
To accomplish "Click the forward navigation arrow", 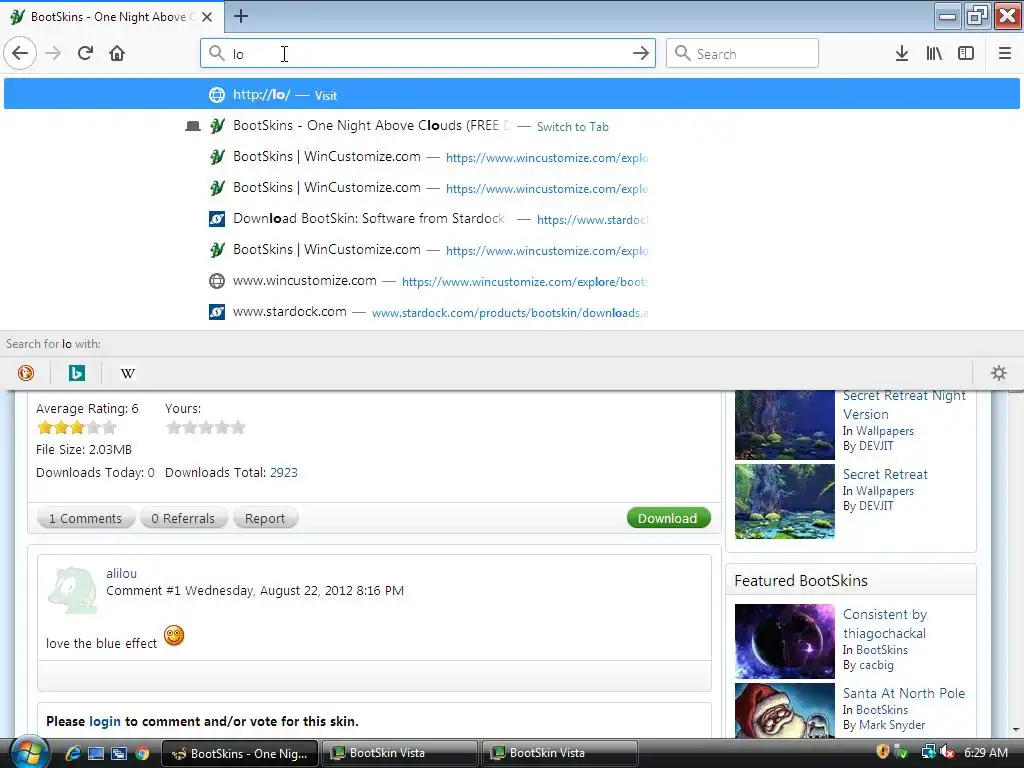I will point(54,53).
